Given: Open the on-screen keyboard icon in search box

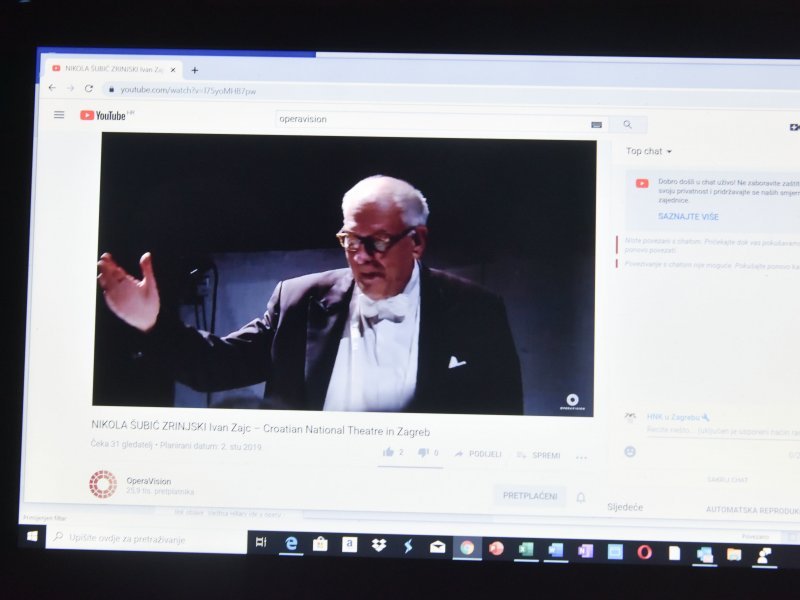Looking at the screenshot, I should coord(596,124).
